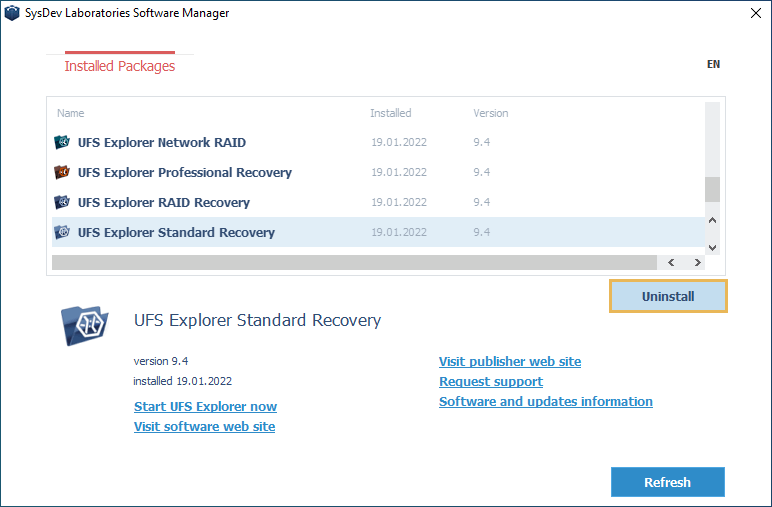Click the Request support link
772x507 pixels.
[x=490, y=381]
